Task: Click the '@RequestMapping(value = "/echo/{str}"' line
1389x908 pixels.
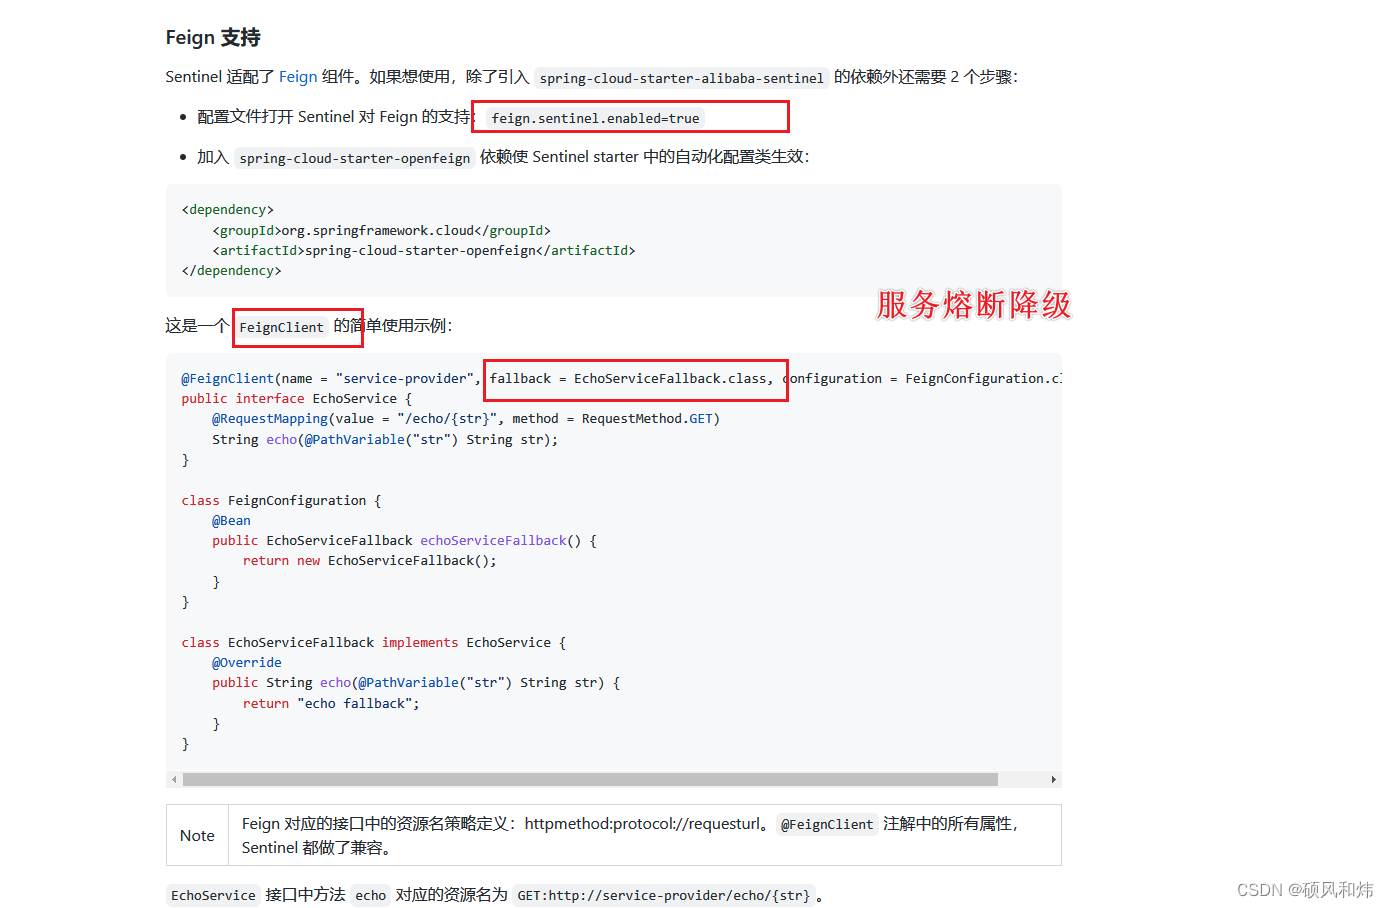Action: [466, 419]
